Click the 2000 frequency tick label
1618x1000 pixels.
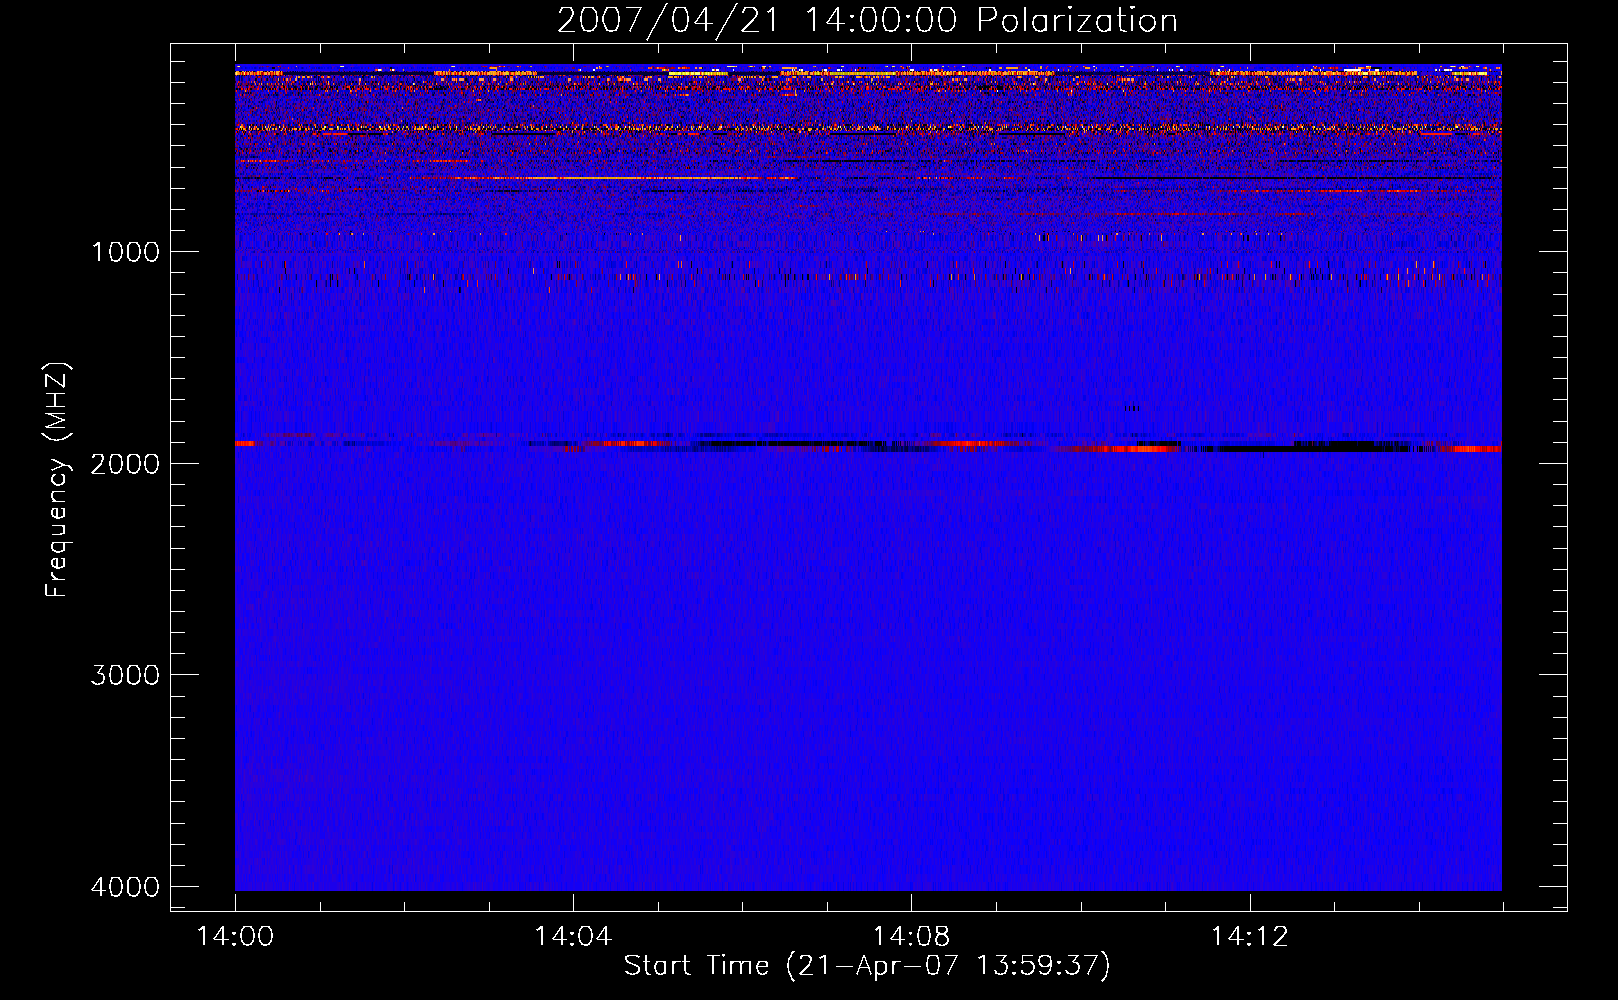click(x=125, y=464)
